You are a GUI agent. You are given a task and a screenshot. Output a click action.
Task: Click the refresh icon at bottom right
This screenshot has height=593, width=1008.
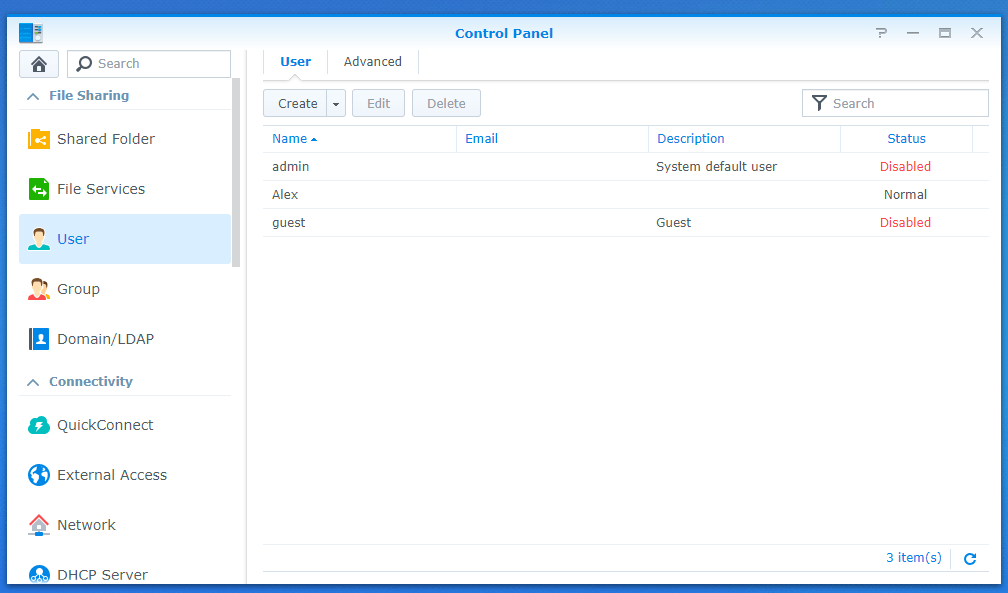[969, 559]
